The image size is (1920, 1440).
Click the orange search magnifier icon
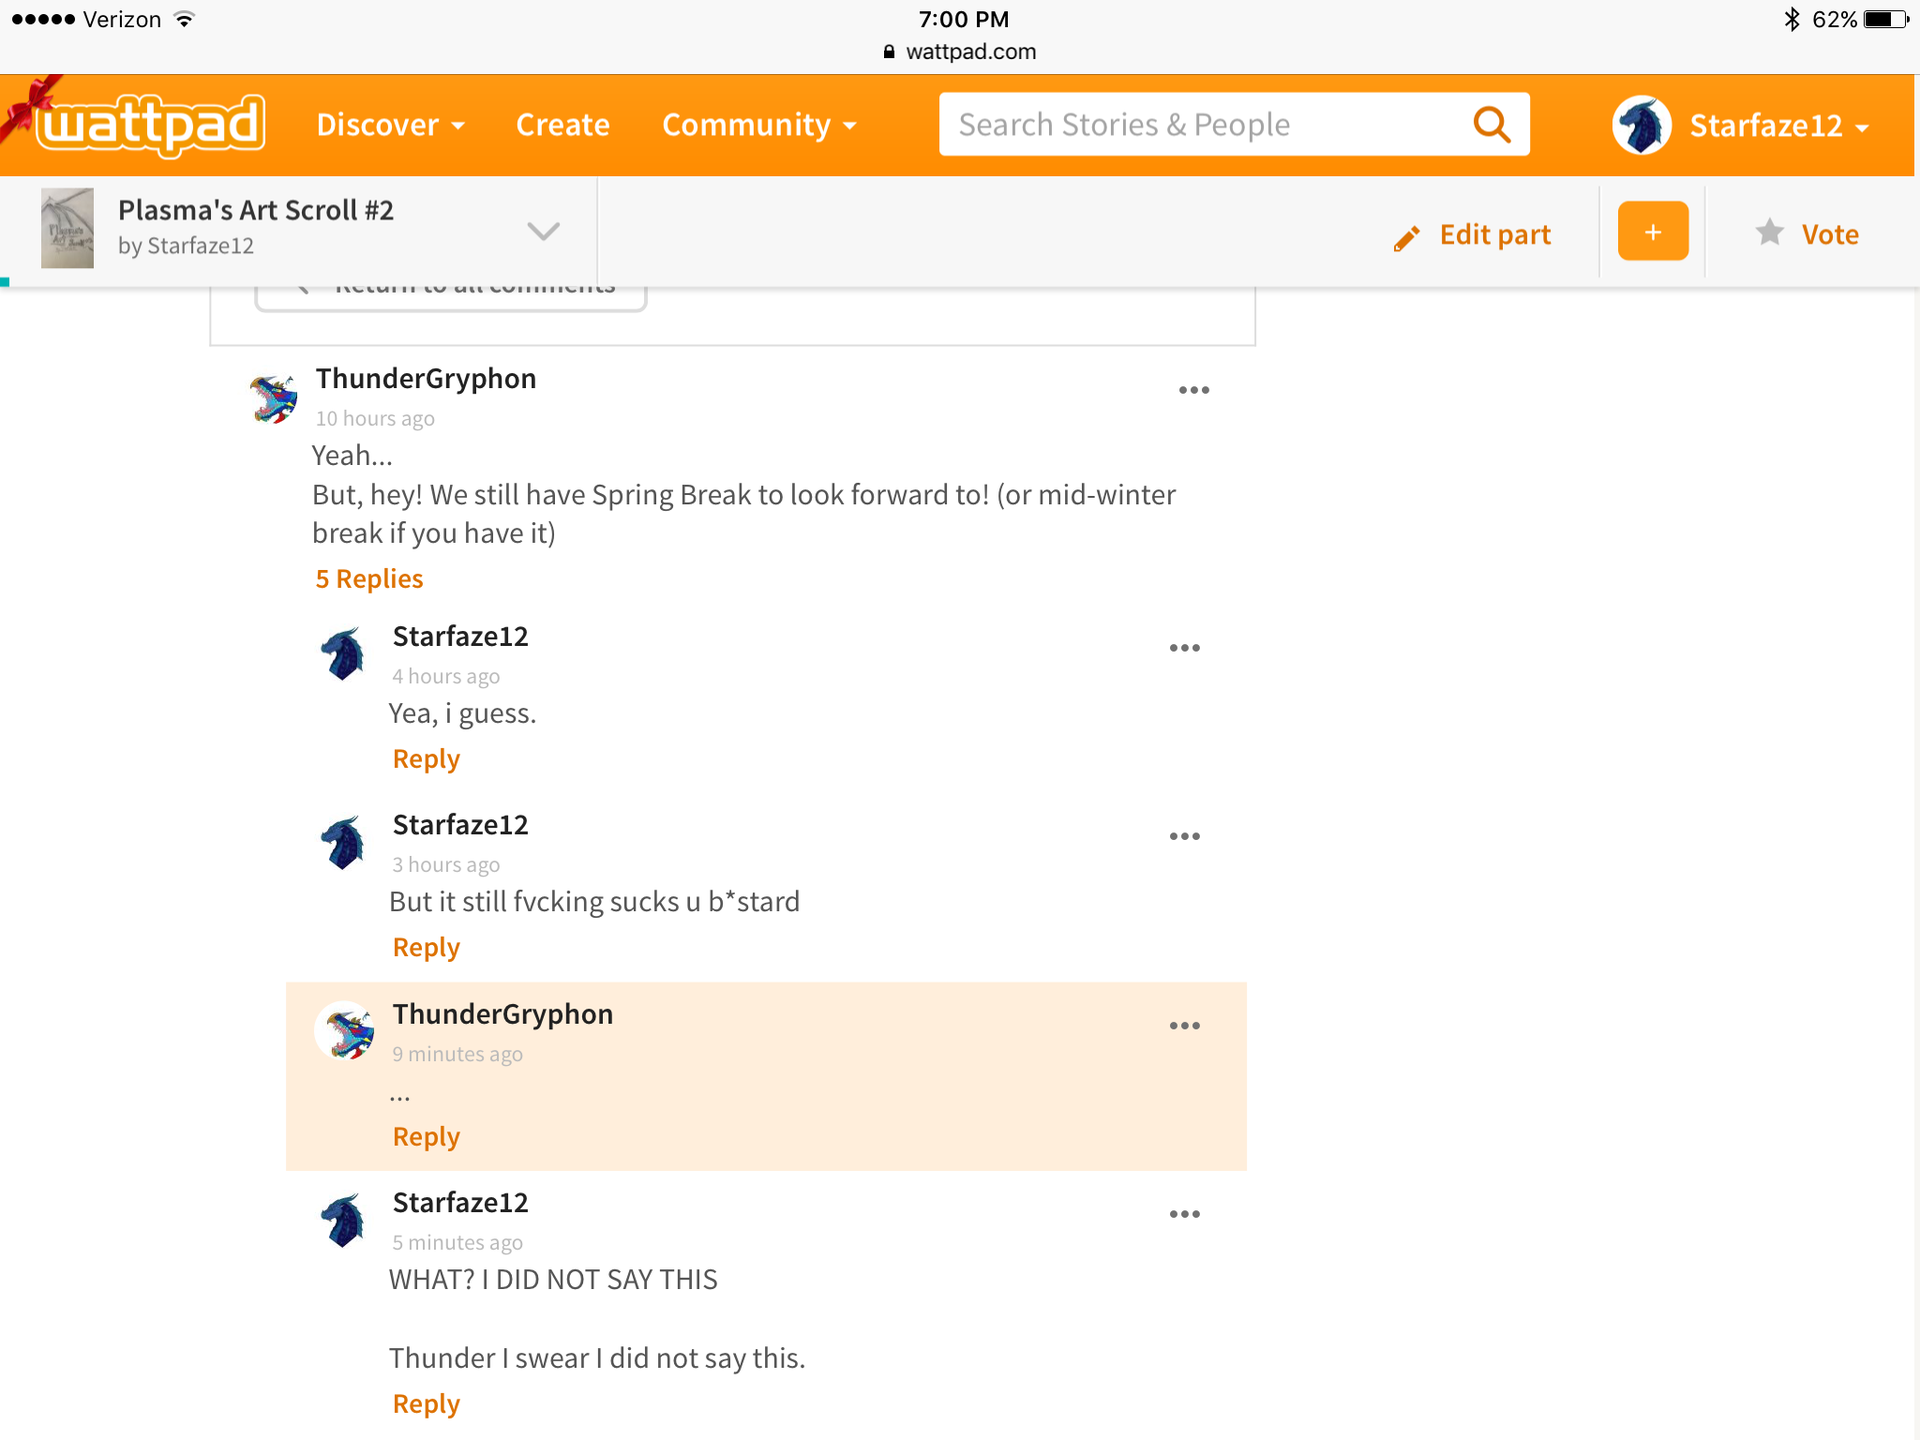pyautogui.click(x=1491, y=125)
